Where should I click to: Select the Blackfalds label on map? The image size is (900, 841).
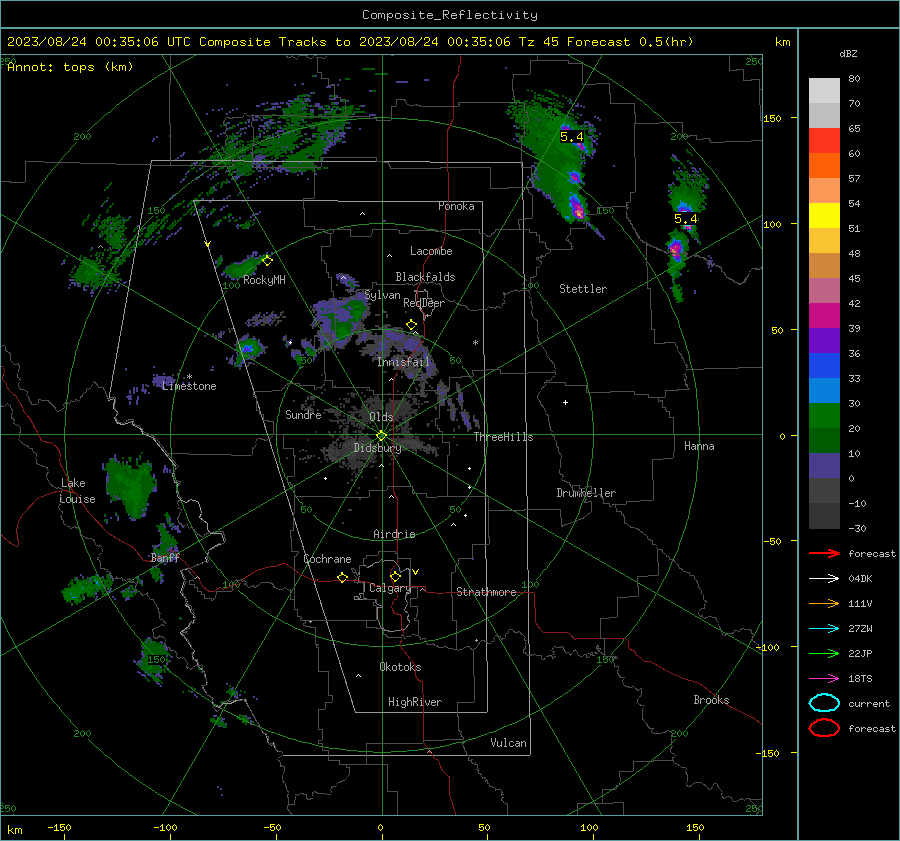click(425, 277)
